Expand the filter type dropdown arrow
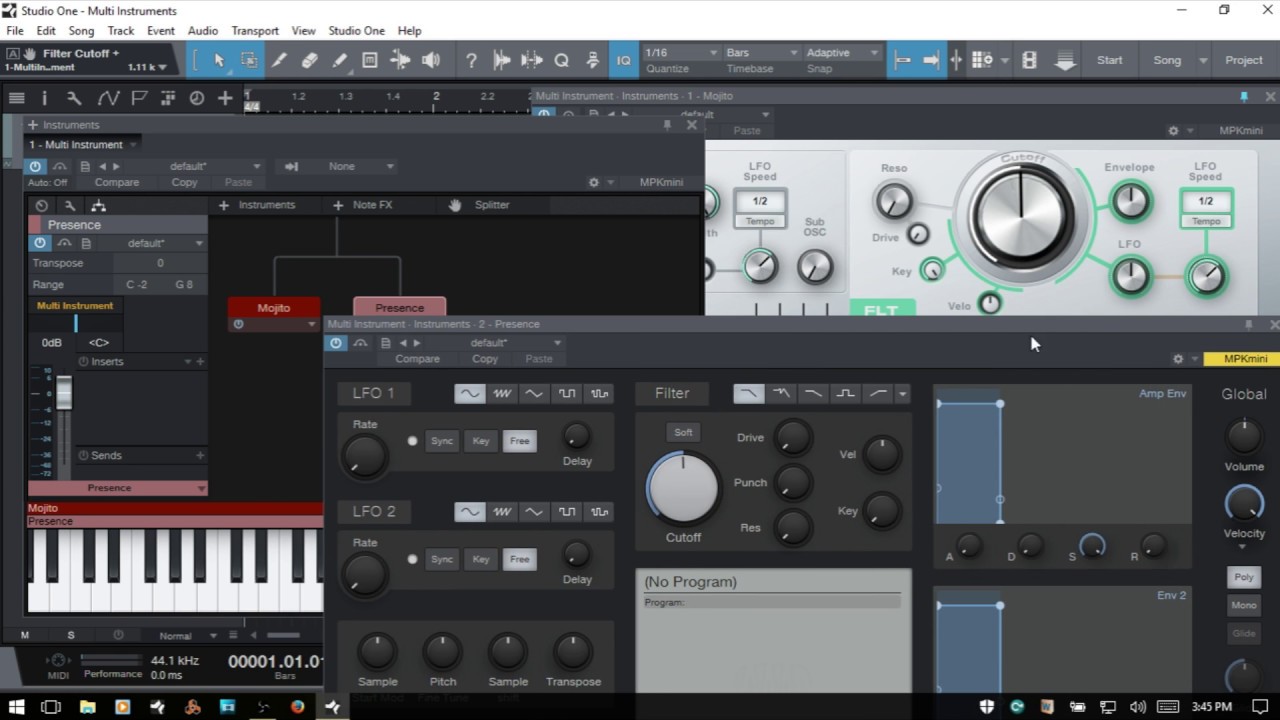The height and width of the screenshot is (720, 1280). (902, 394)
